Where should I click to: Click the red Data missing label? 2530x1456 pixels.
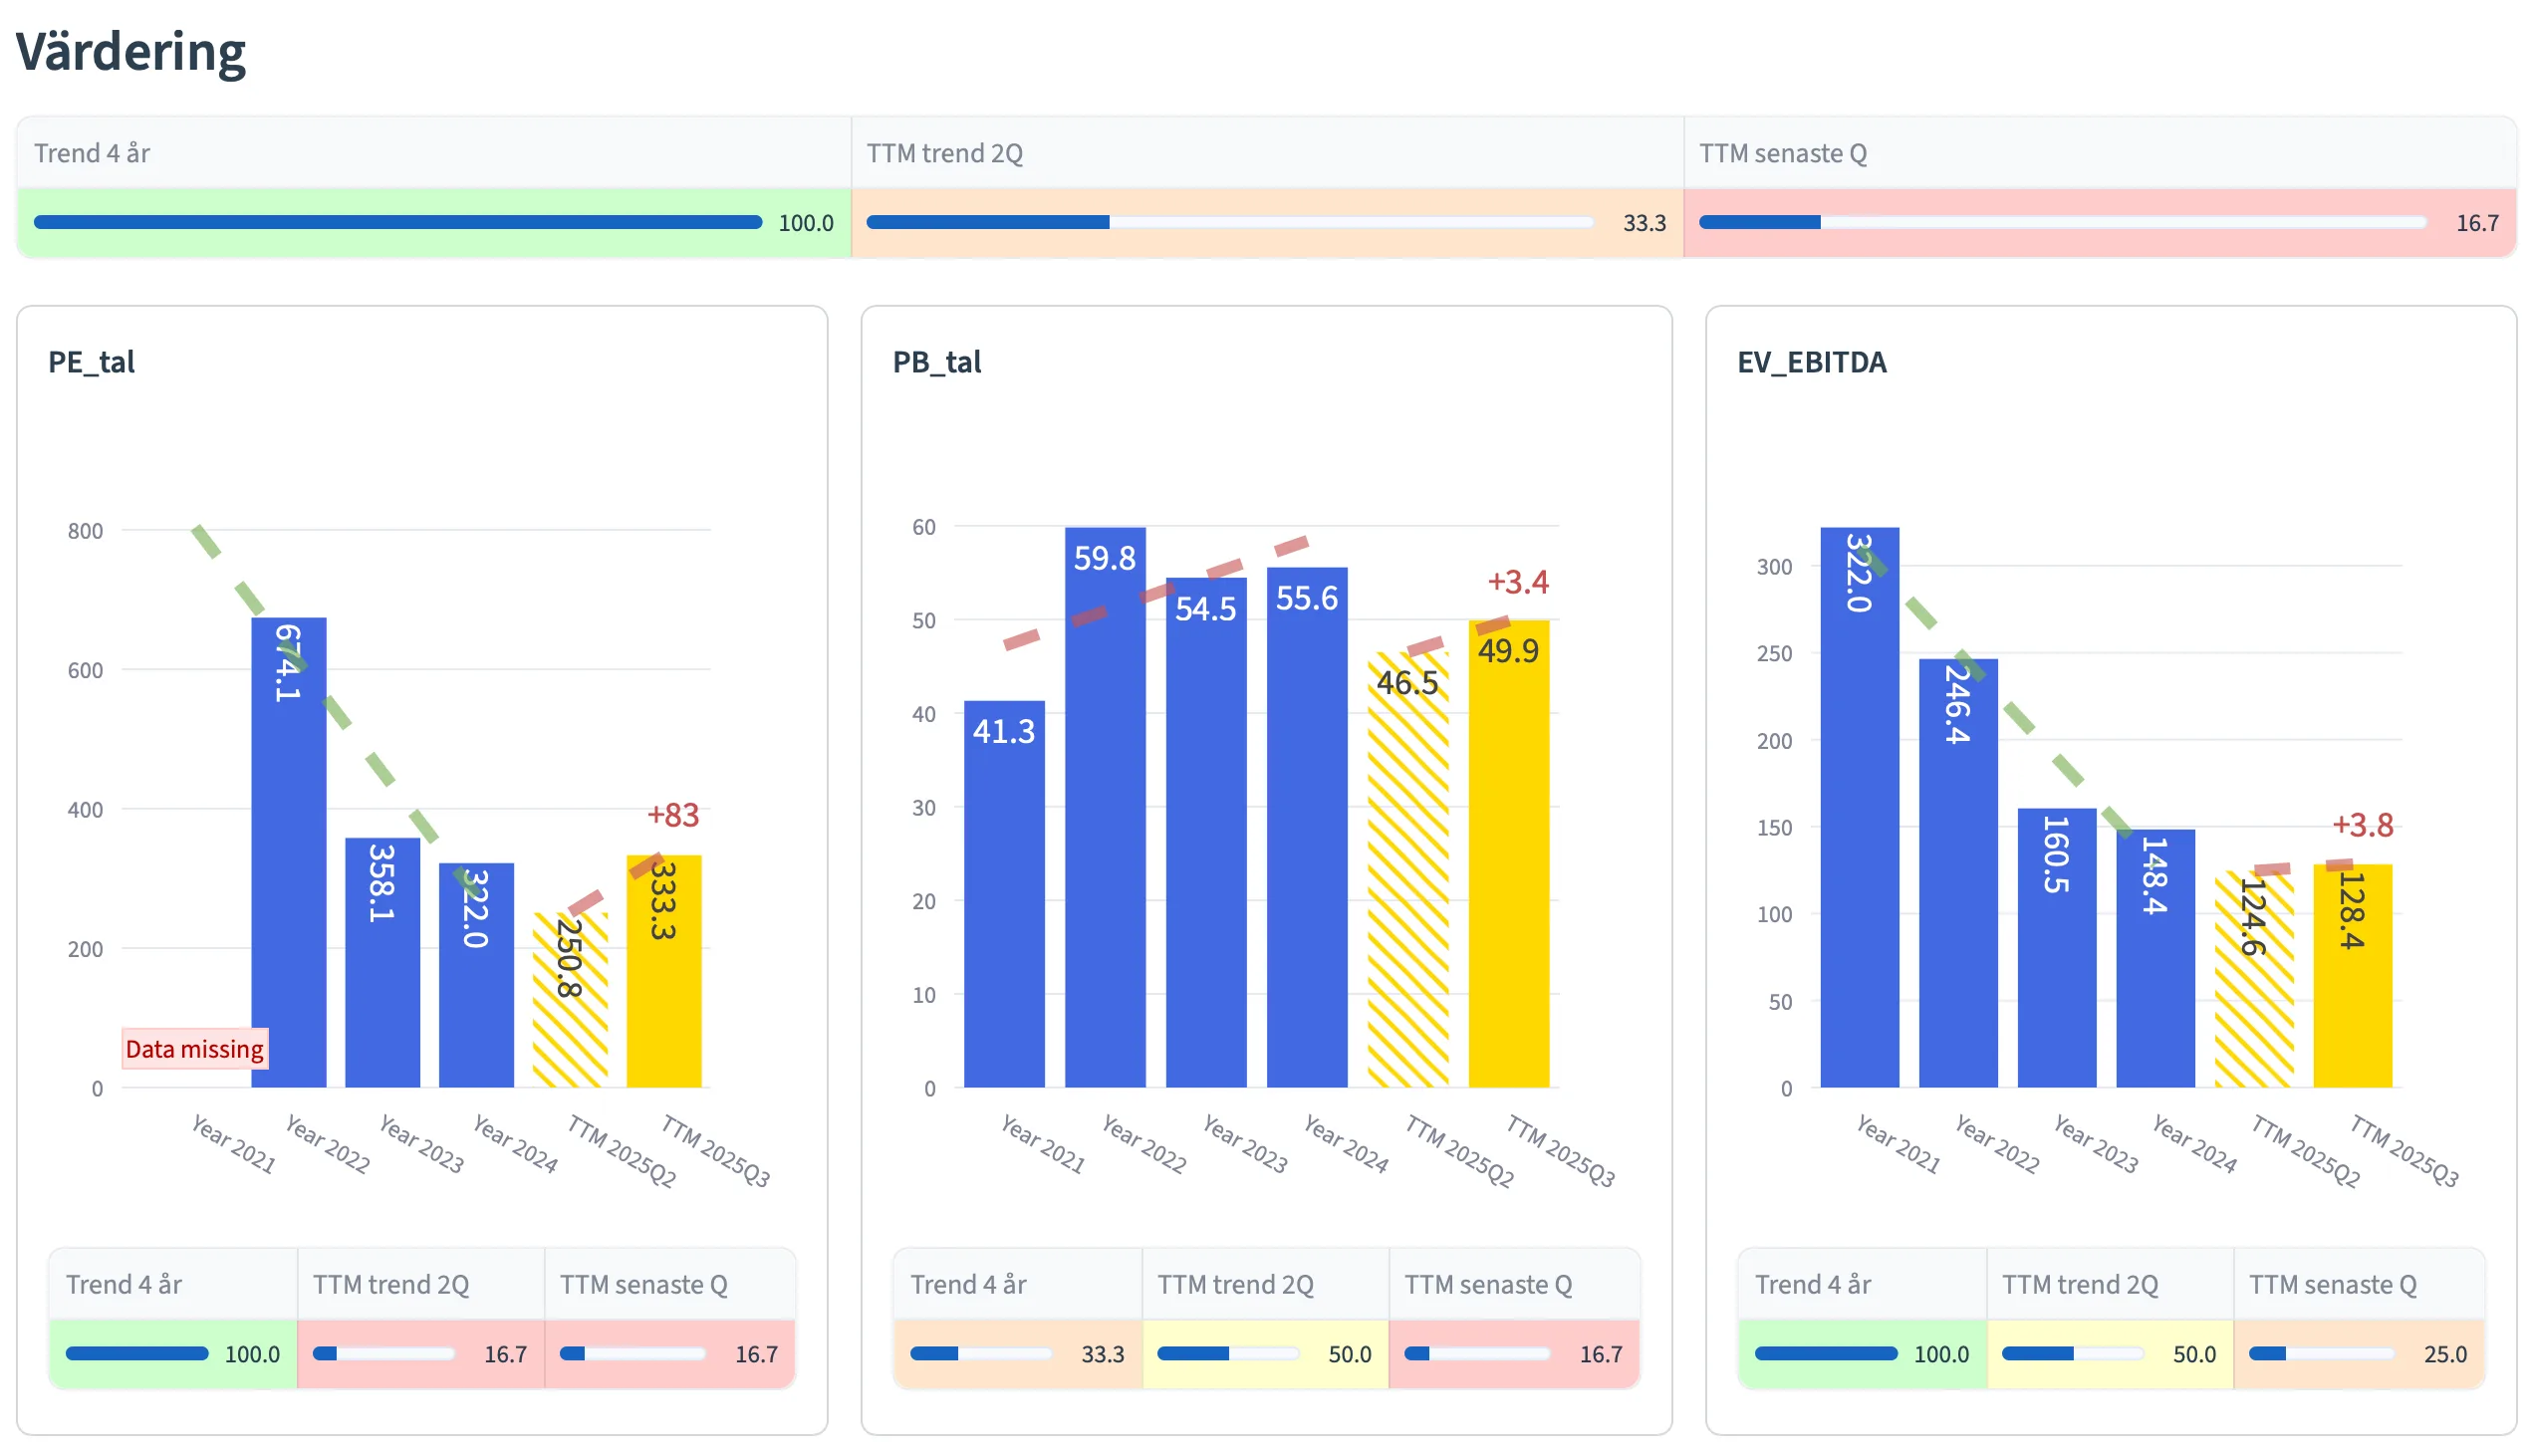point(195,1049)
